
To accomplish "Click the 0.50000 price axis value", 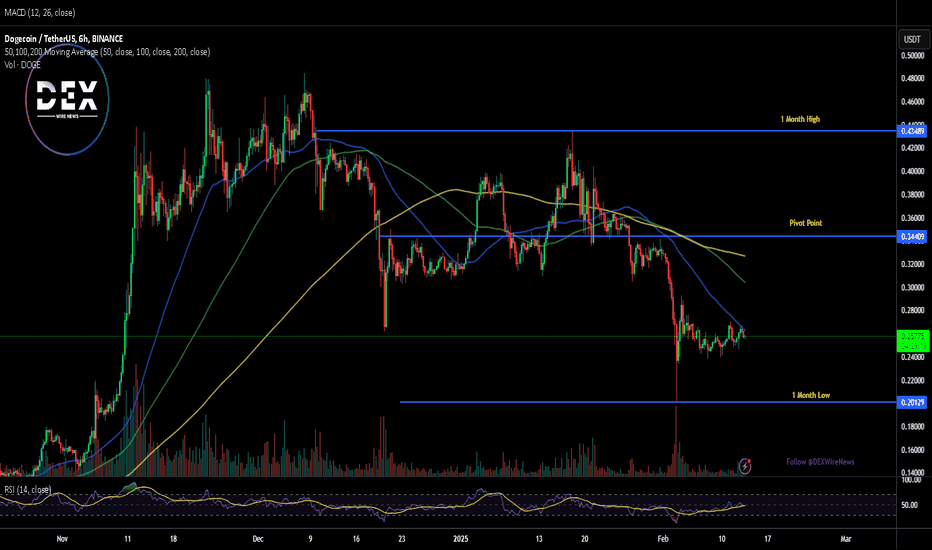I will (x=912, y=55).
